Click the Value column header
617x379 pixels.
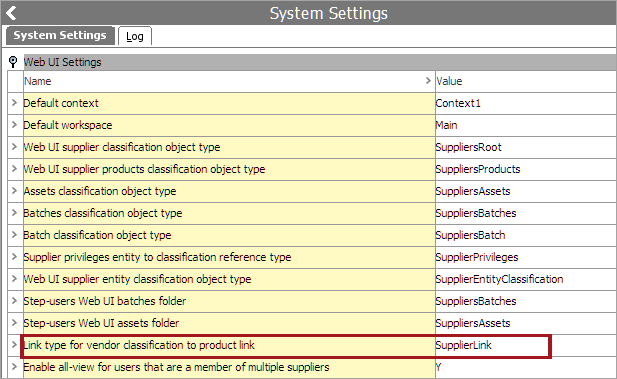tap(526, 81)
